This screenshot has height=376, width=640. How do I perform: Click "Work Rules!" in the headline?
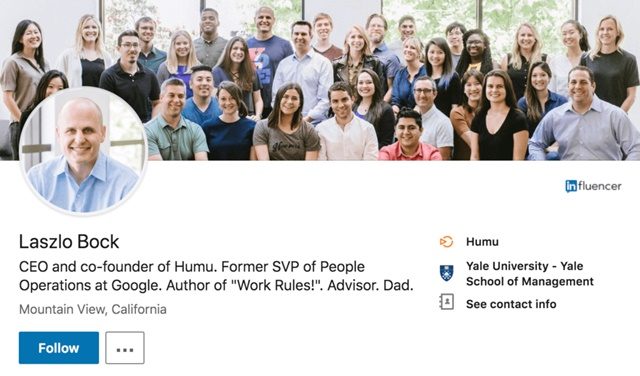[x=276, y=285]
